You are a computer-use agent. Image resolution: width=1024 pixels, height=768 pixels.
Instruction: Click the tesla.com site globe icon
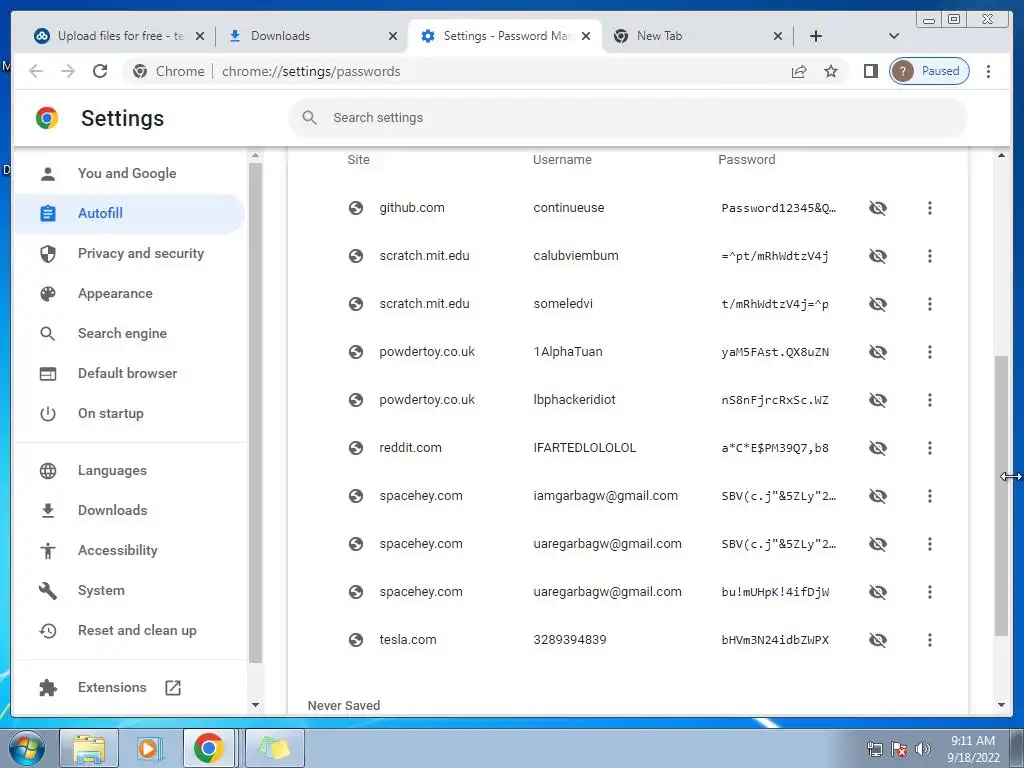(356, 640)
